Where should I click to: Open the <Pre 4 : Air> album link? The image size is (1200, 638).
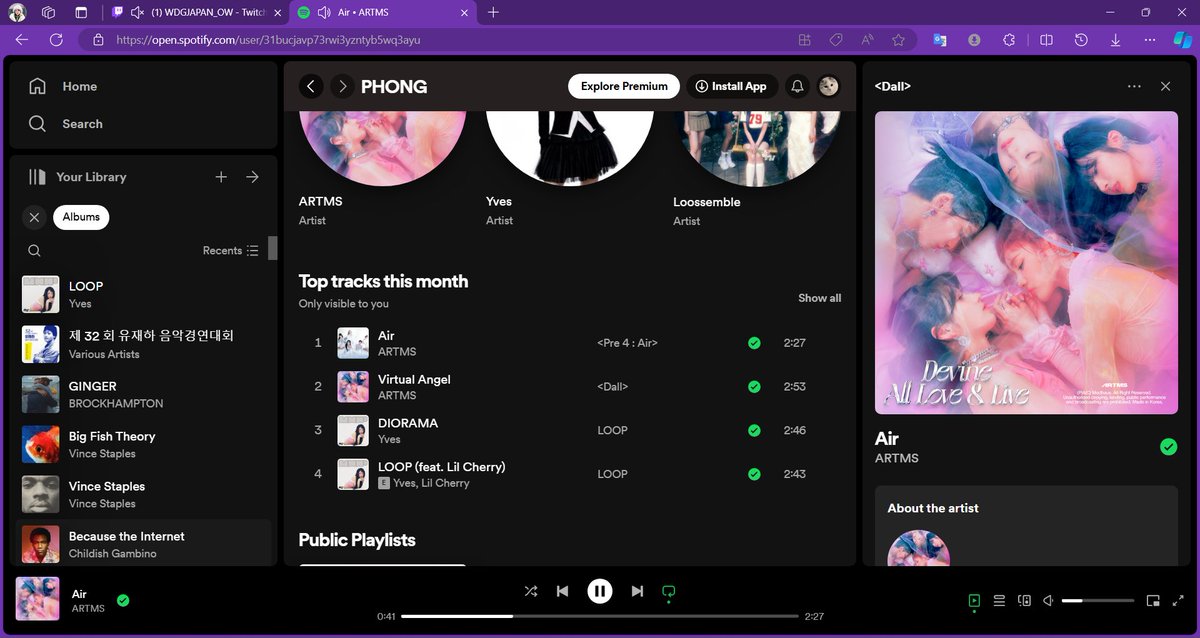coord(627,343)
